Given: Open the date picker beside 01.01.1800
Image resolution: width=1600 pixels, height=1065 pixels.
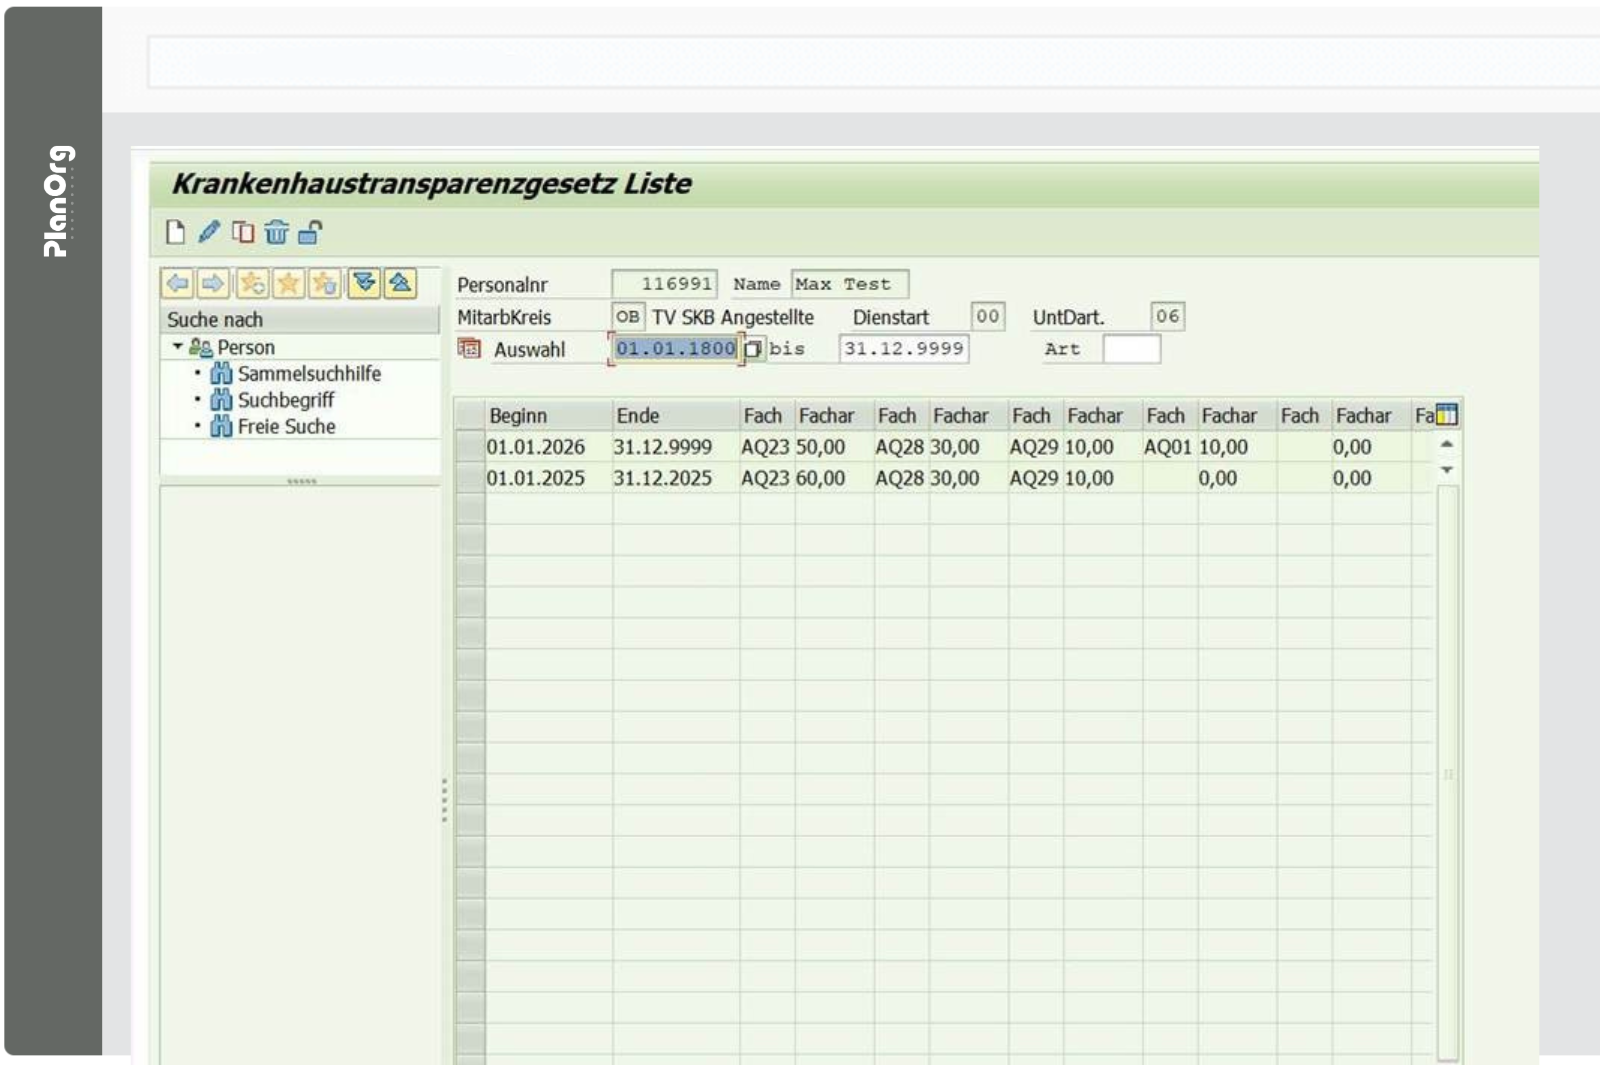Looking at the screenshot, I should click(753, 349).
